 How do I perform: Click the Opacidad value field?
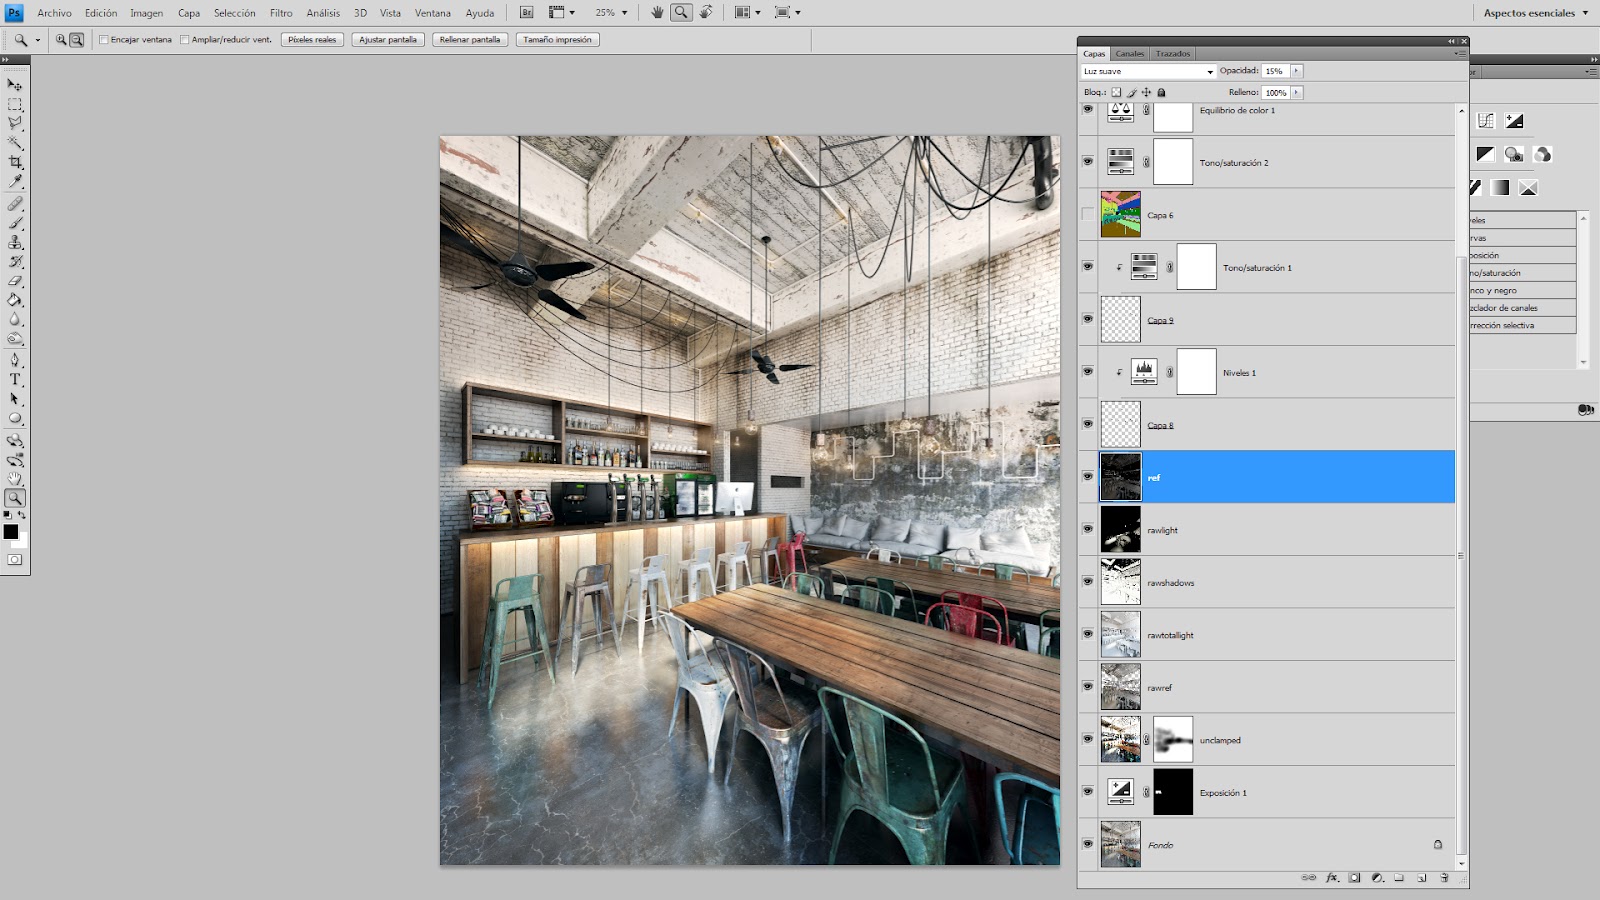(1275, 71)
